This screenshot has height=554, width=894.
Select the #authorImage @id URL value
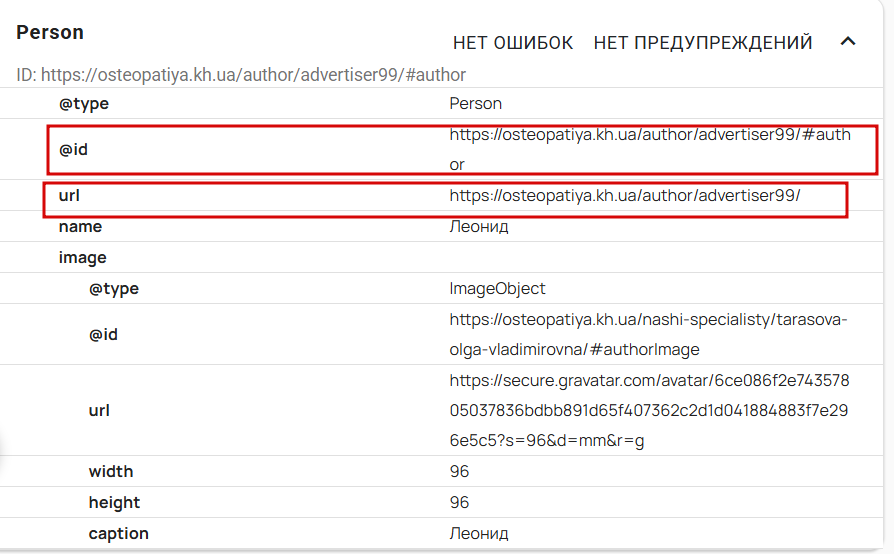648,334
